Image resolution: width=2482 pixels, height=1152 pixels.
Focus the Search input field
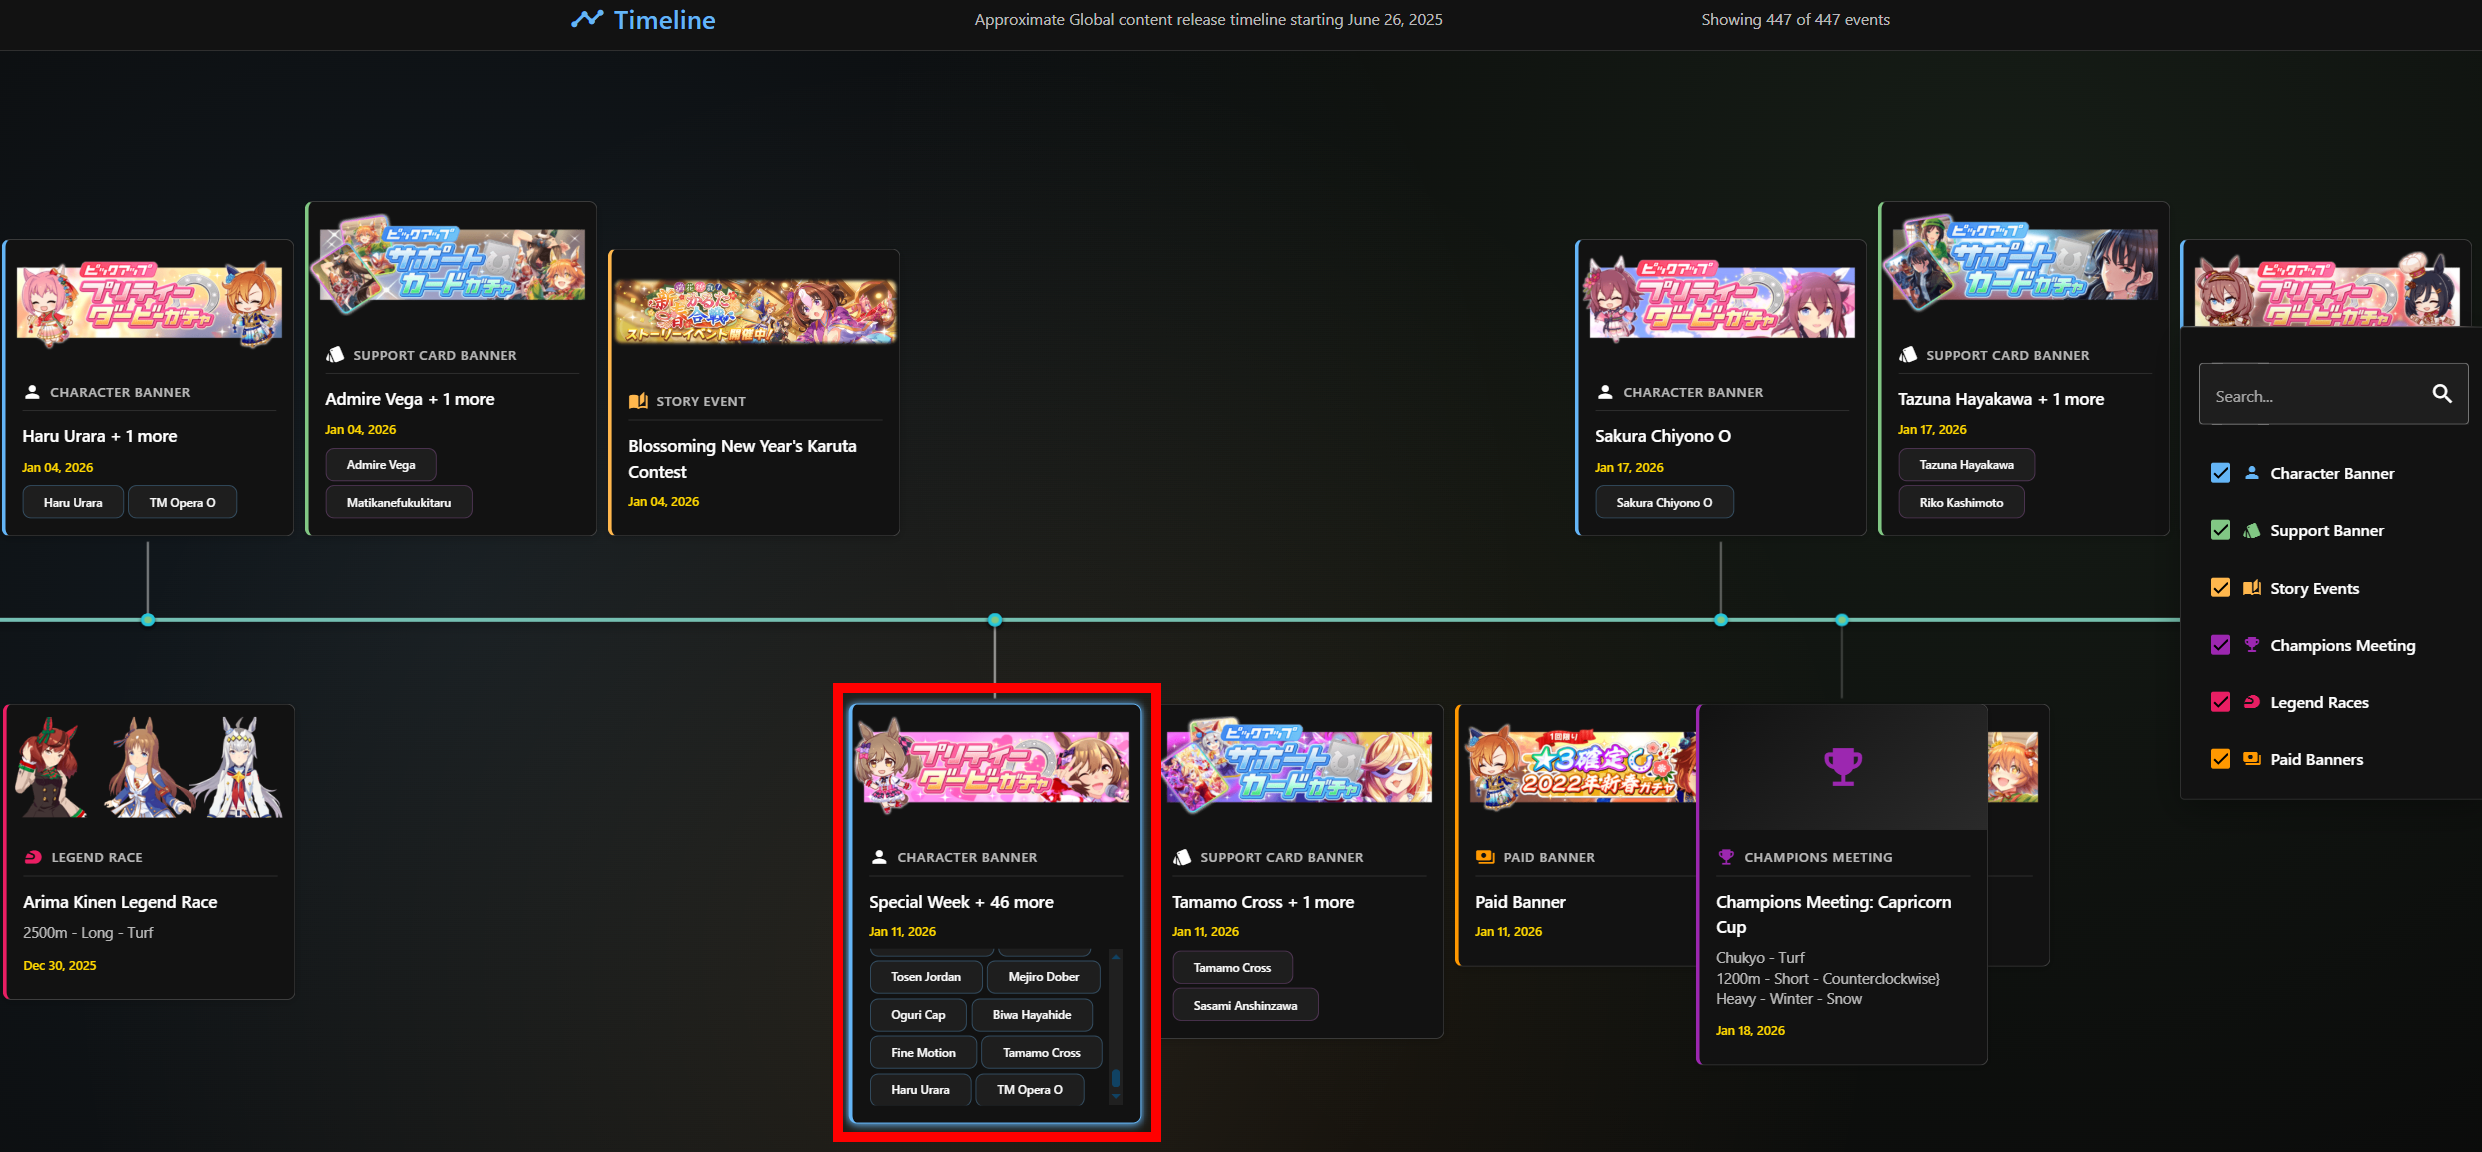(x=2332, y=394)
